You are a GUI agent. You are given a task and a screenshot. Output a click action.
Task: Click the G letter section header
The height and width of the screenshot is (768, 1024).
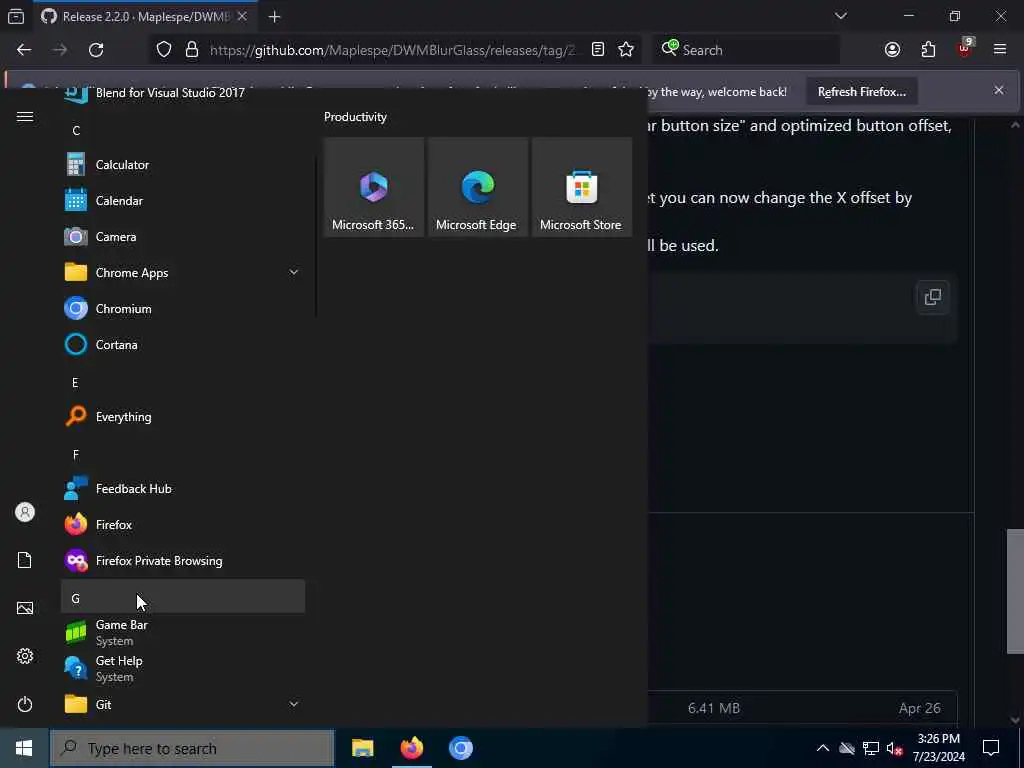(183, 598)
